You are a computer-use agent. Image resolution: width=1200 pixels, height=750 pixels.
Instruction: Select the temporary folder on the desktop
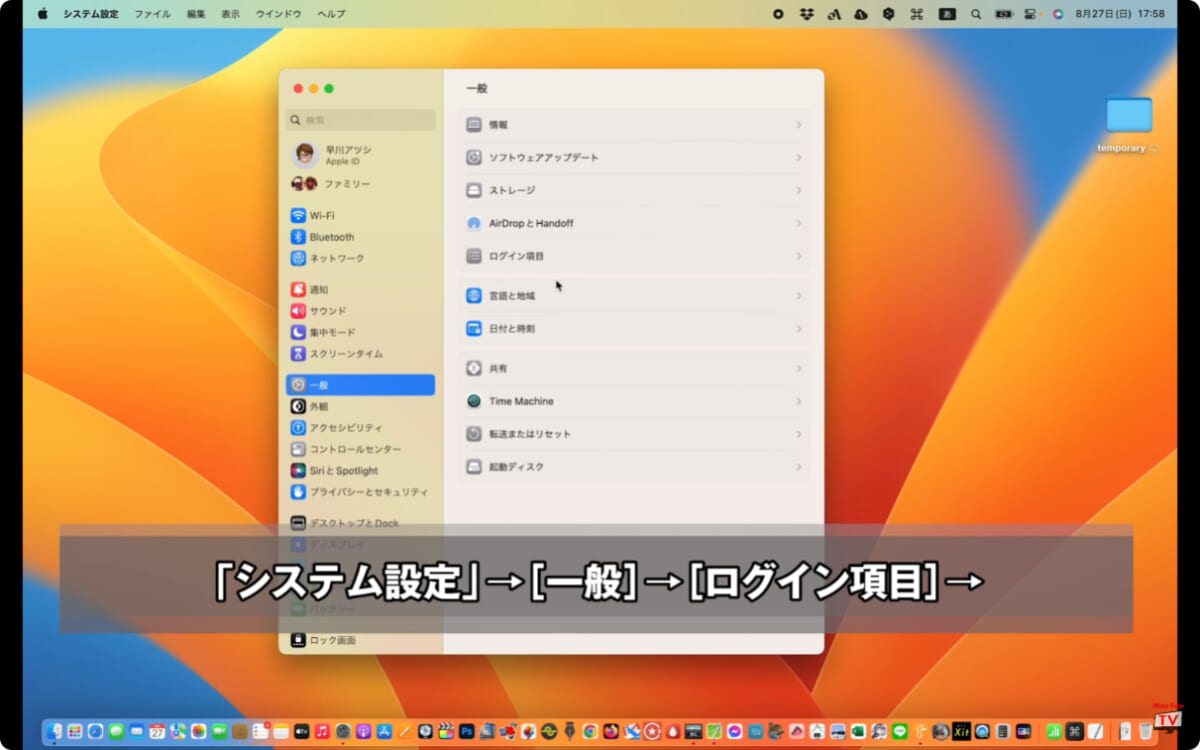pos(1129,124)
